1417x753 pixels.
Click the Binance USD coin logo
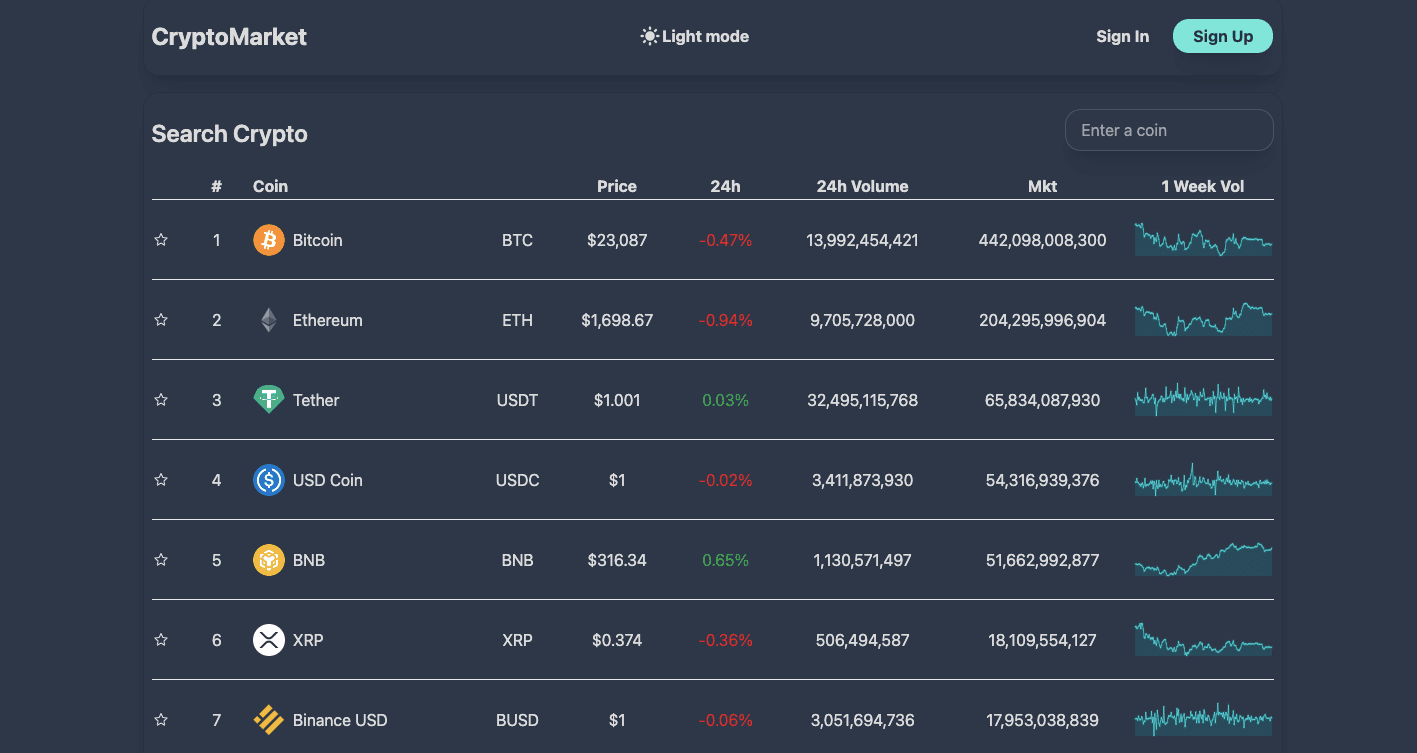point(269,720)
